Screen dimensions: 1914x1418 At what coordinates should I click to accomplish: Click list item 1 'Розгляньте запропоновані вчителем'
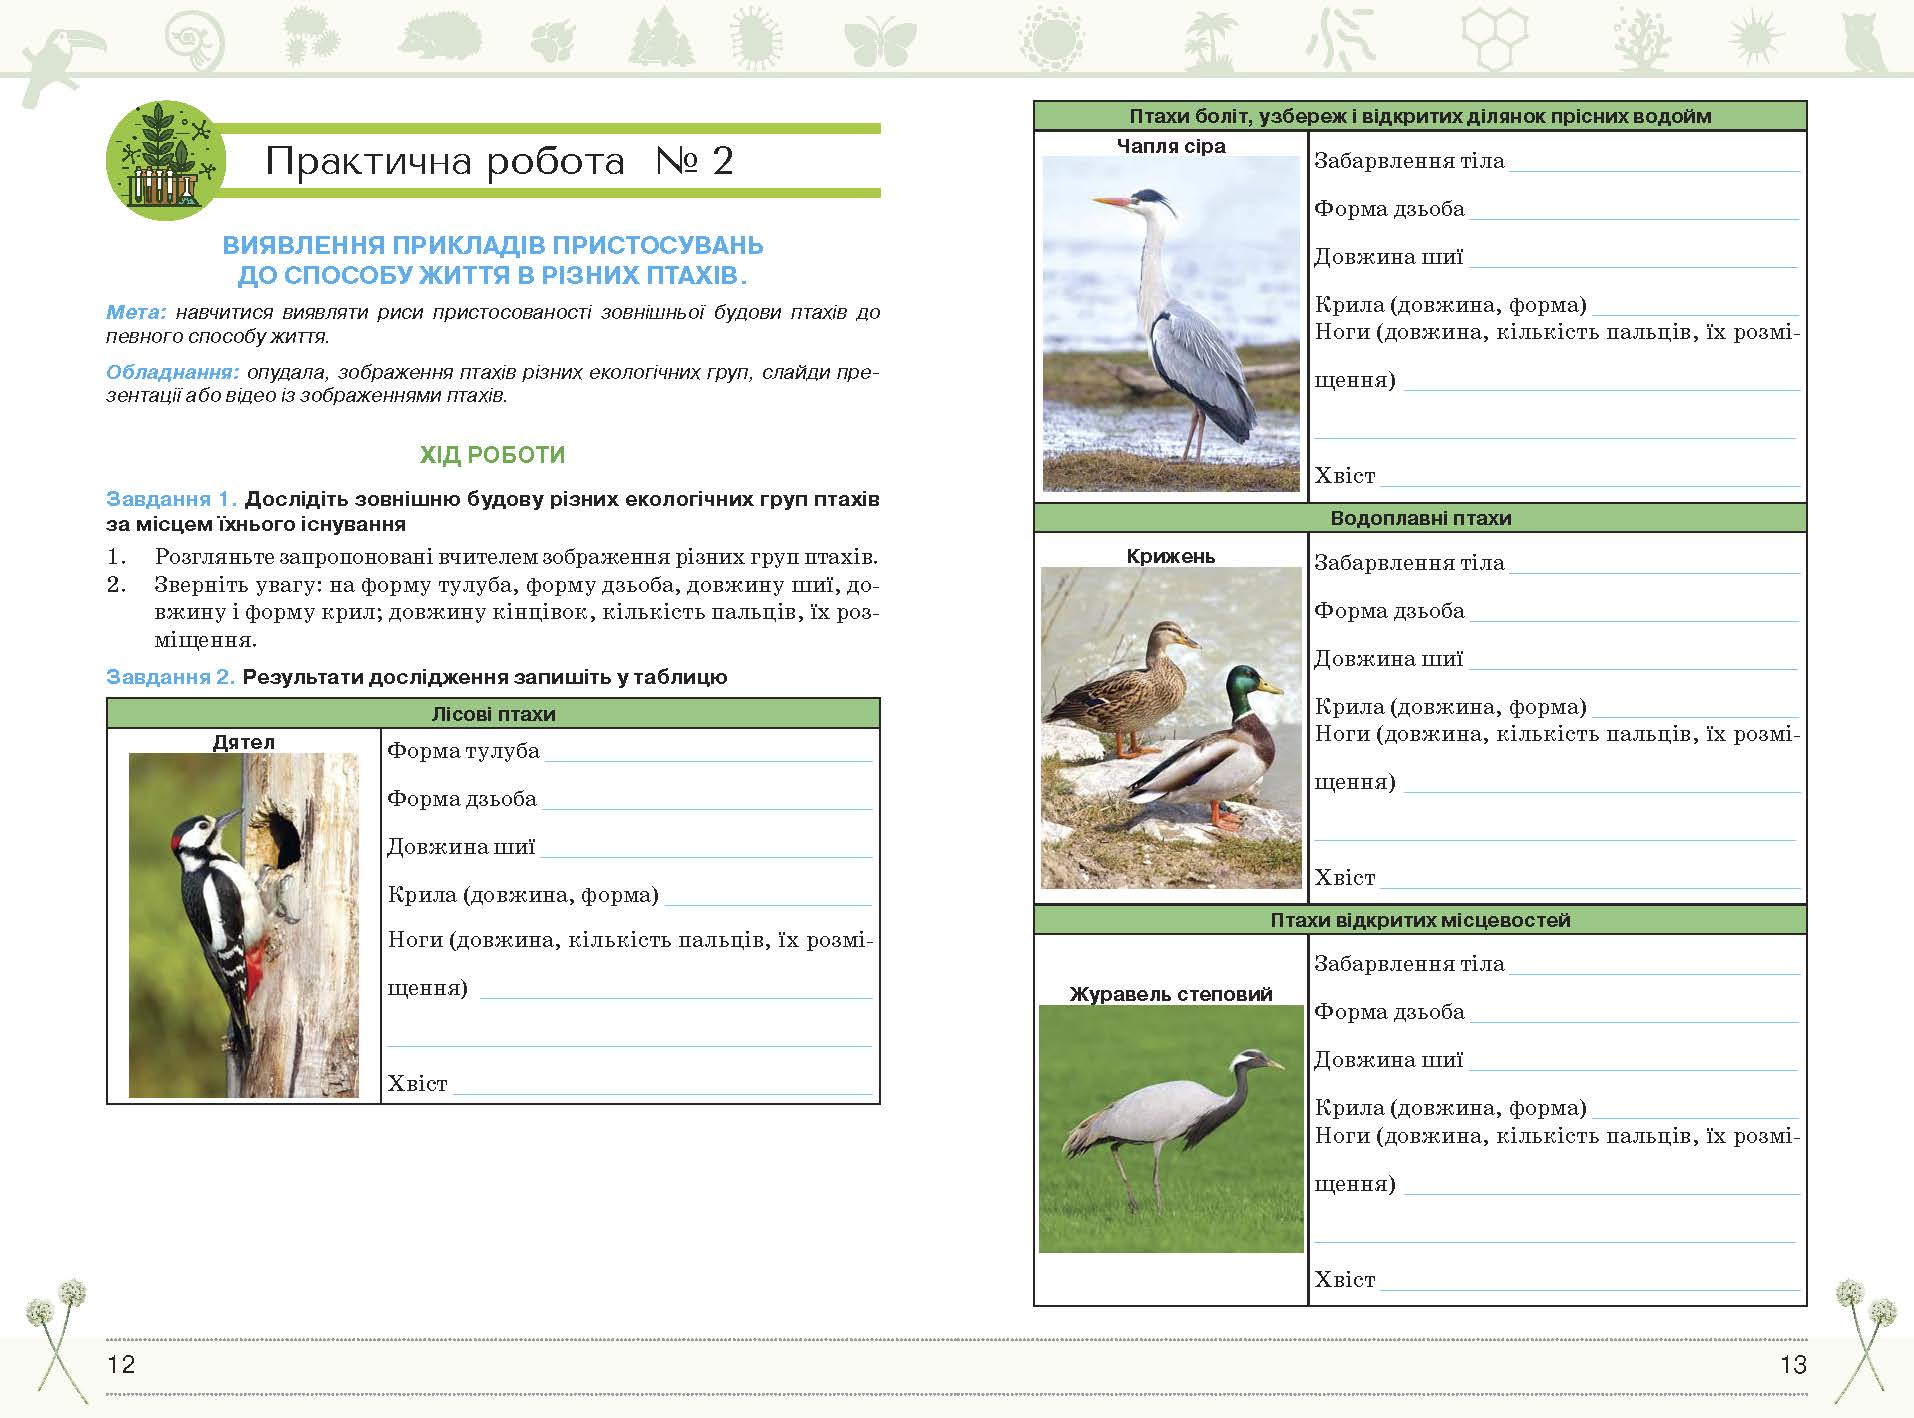493,557
